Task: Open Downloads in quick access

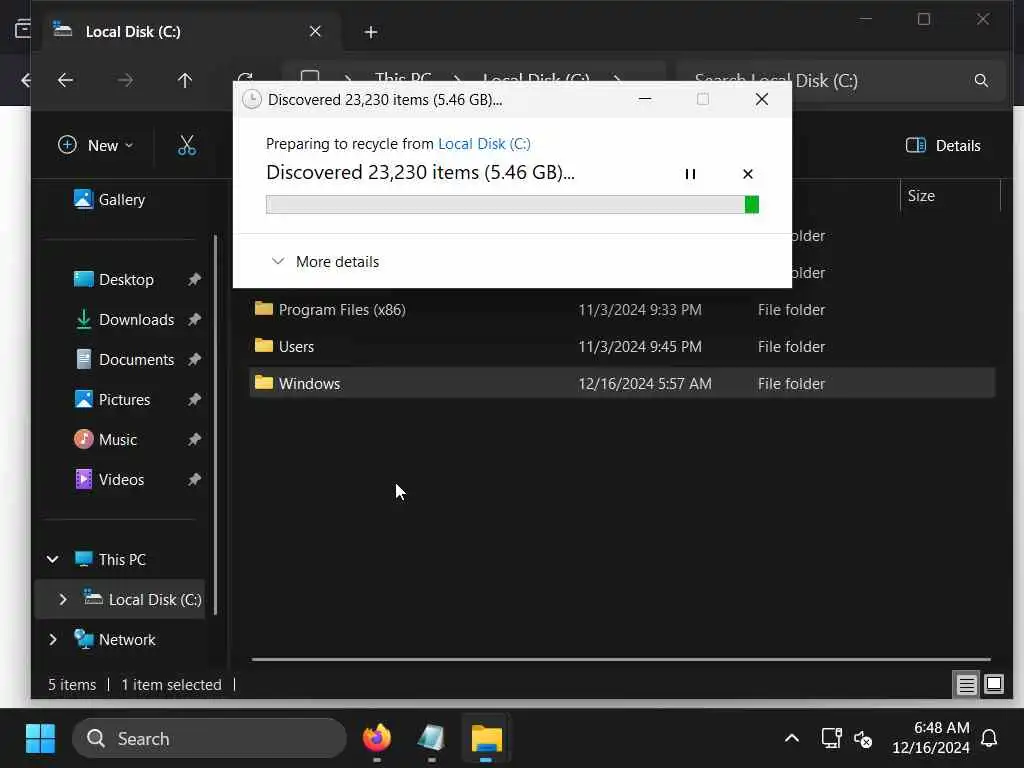Action: point(124,319)
